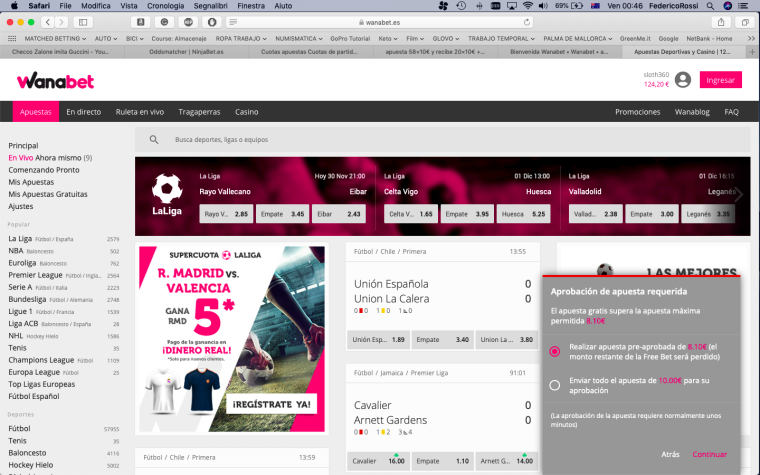760x475 pixels.
Task: Bet on Celta Vigo at 1.65
Action: pyautogui.click(x=411, y=214)
